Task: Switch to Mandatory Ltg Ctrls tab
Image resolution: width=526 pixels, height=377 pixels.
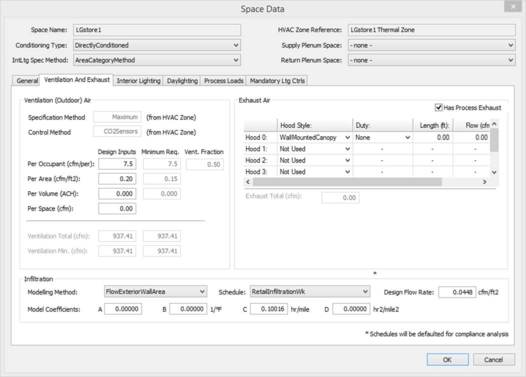Action: click(x=277, y=80)
